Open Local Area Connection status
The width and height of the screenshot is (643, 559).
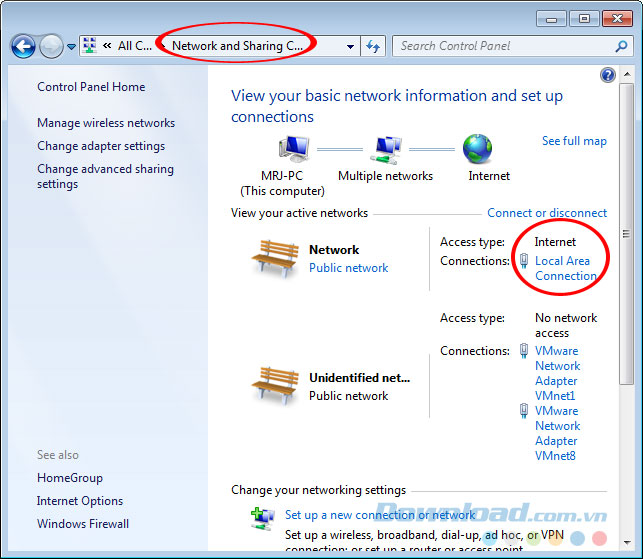tap(566, 268)
